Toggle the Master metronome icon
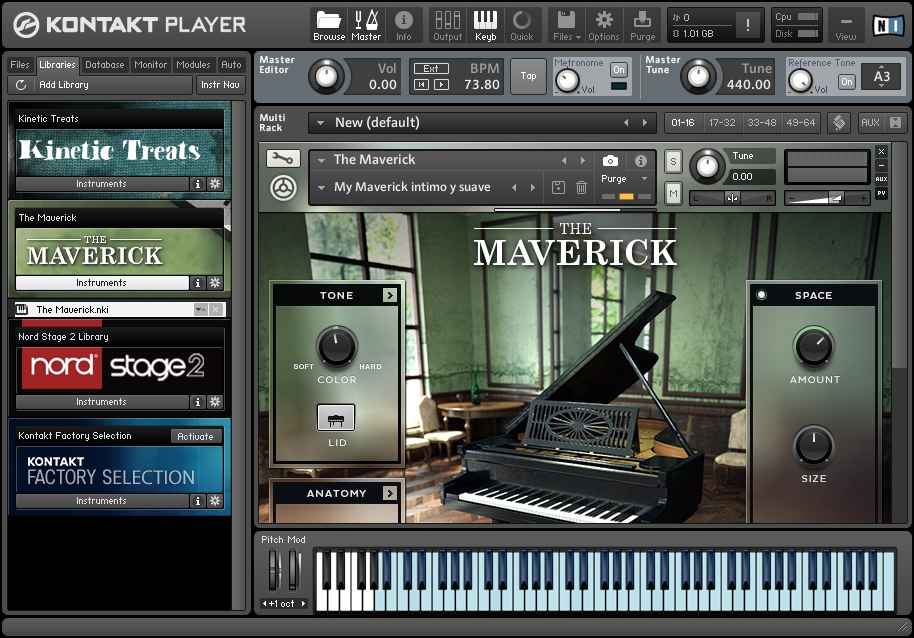This screenshot has height=638, width=914. click(x=366, y=26)
